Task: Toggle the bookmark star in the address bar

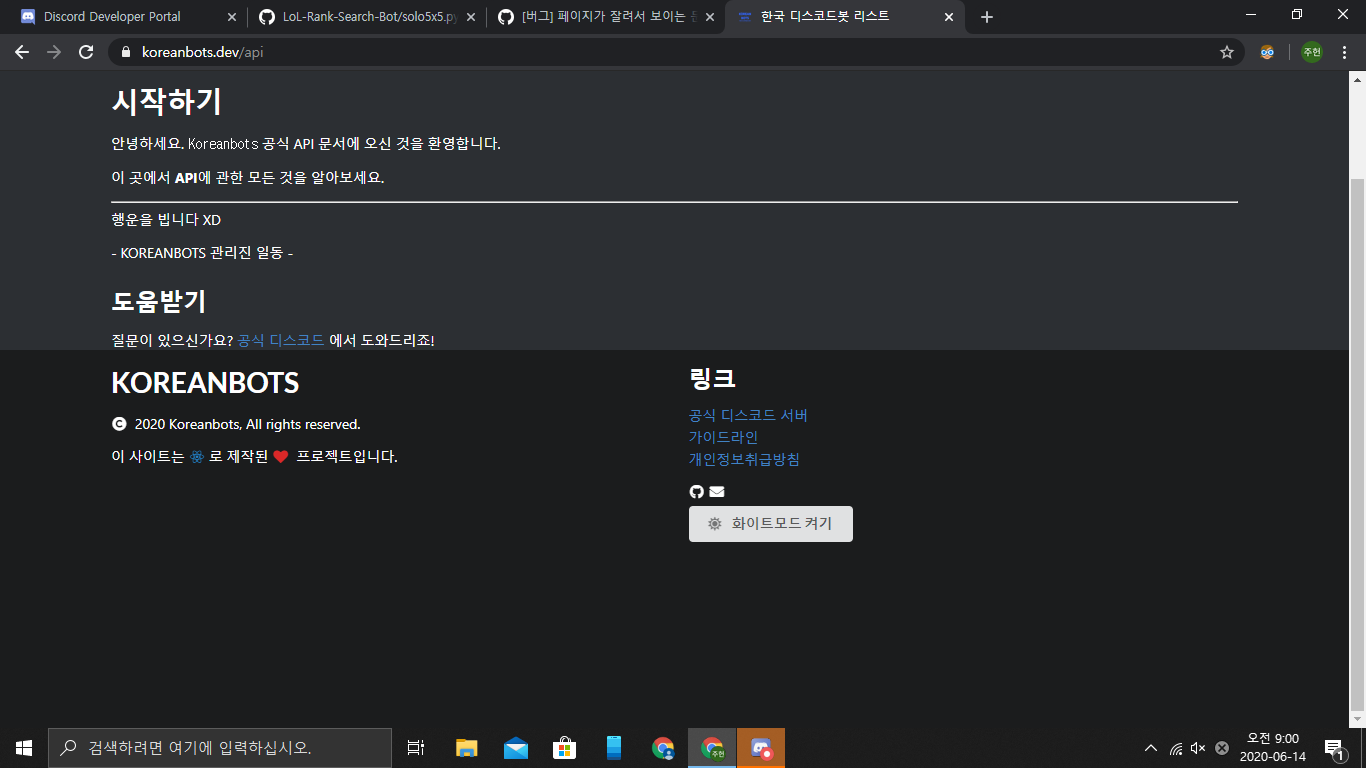Action: coord(1227,52)
